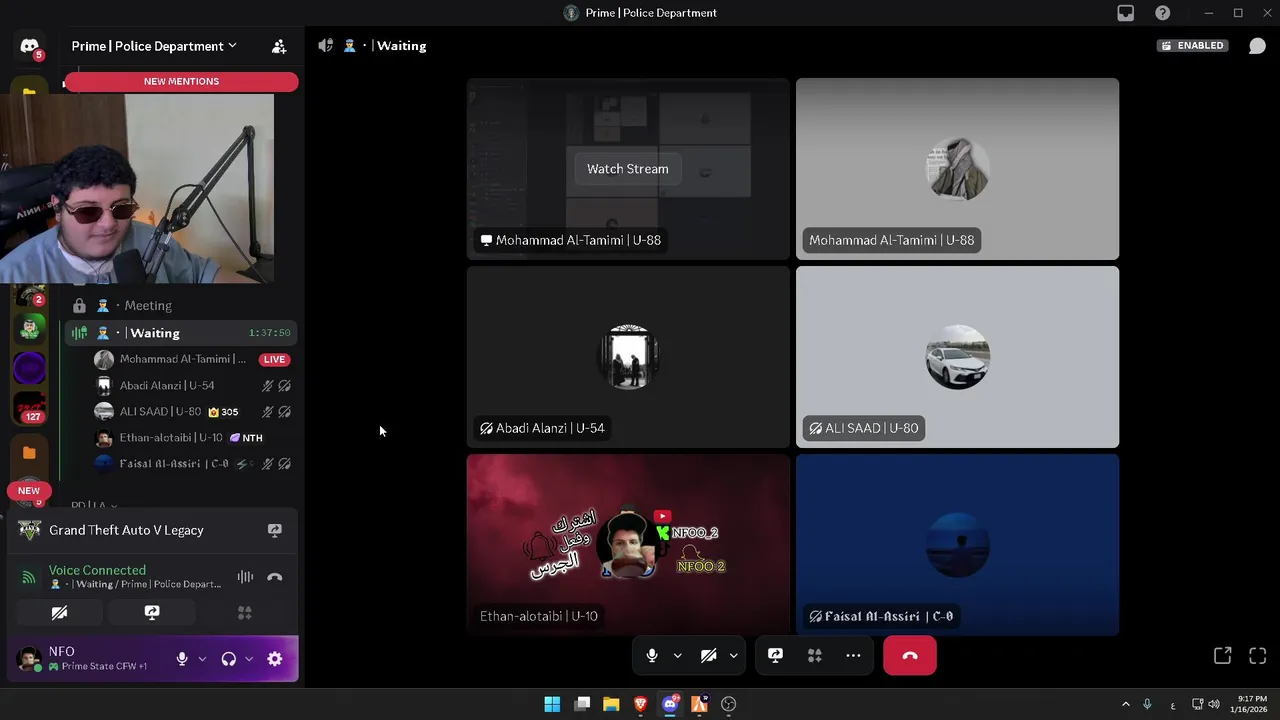Click the NEW MENTIONS banner
The width and height of the screenshot is (1280, 720).
point(181,81)
